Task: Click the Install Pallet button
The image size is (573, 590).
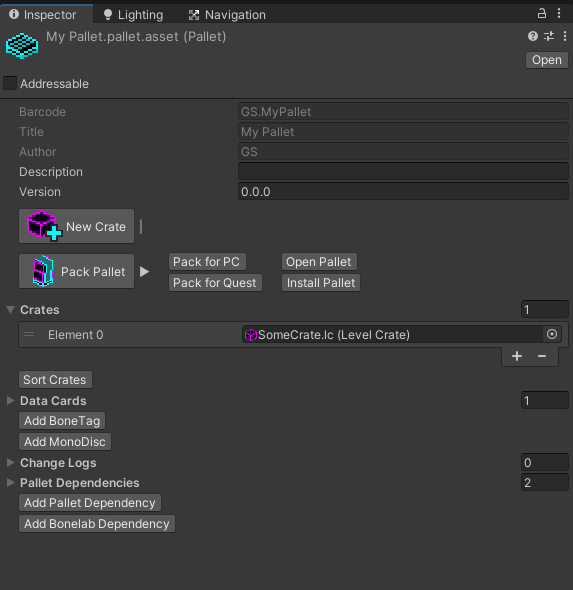Action: coord(321,283)
